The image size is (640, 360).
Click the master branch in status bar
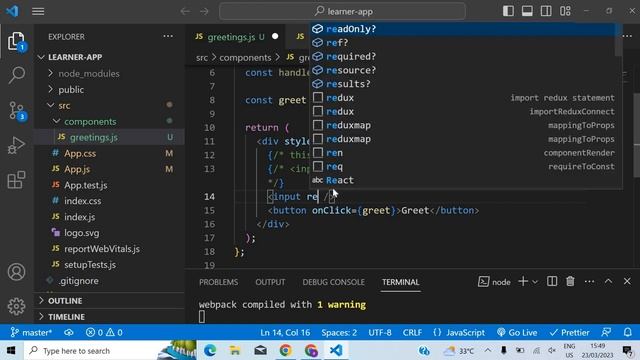point(31,332)
